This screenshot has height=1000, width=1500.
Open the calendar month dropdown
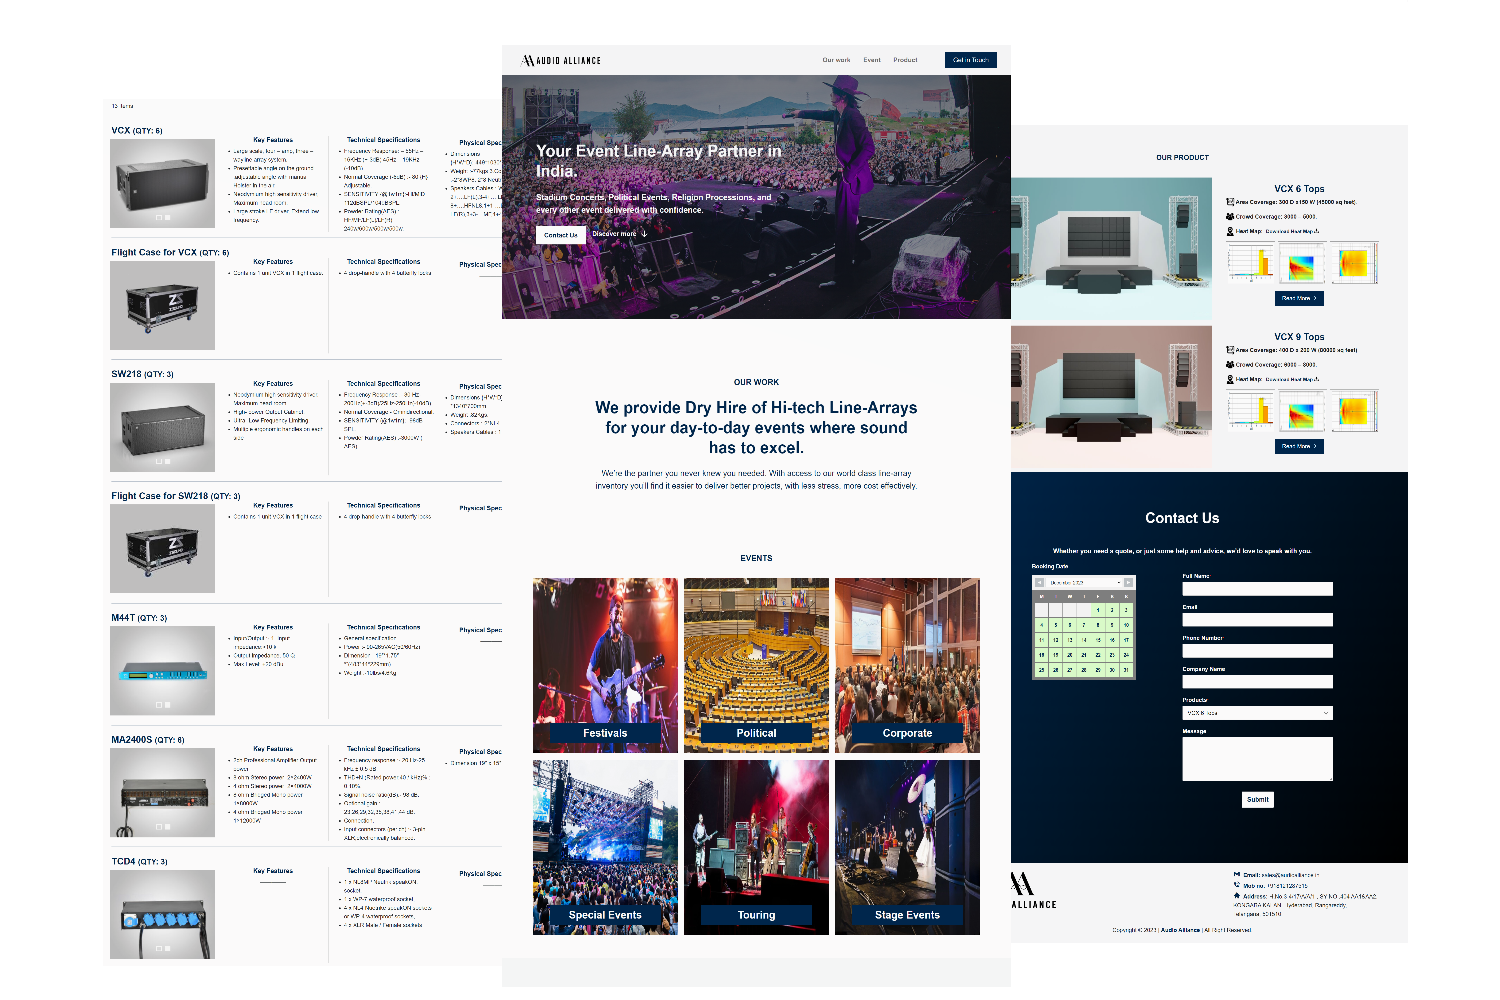(1084, 583)
